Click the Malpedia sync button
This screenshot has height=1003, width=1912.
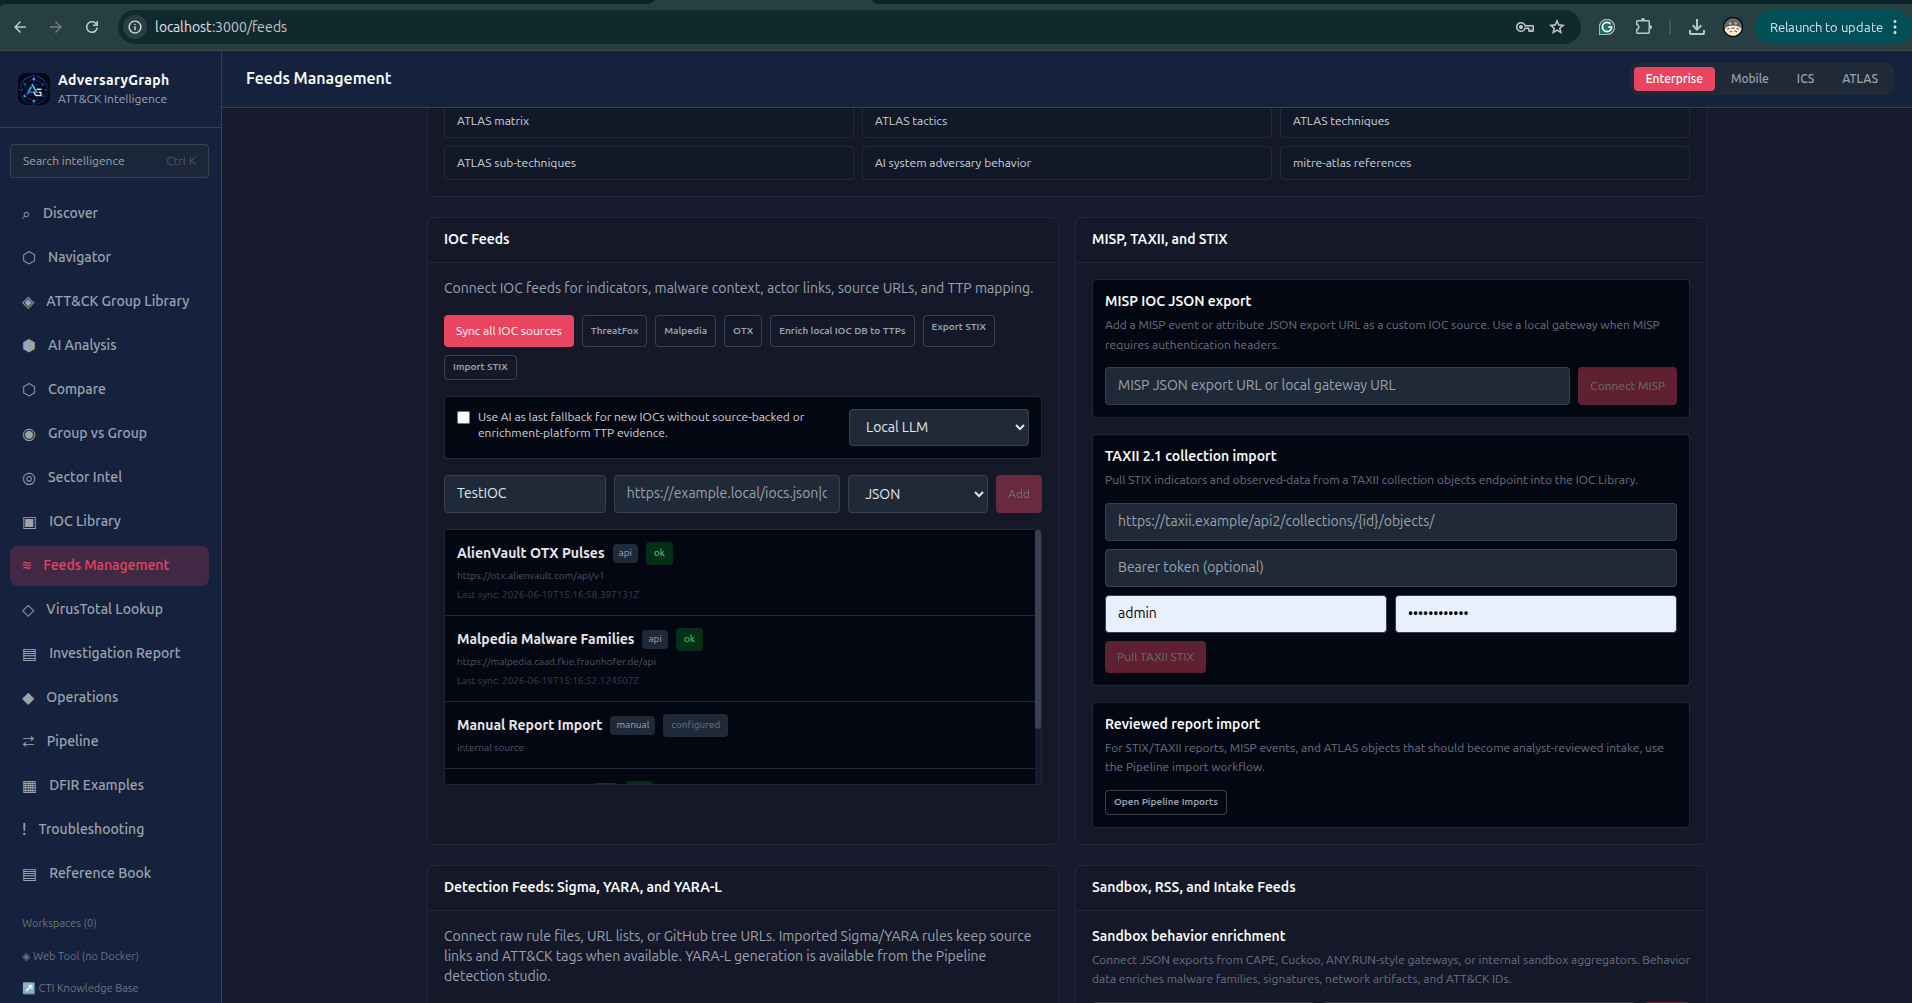[x=685, y=331]
